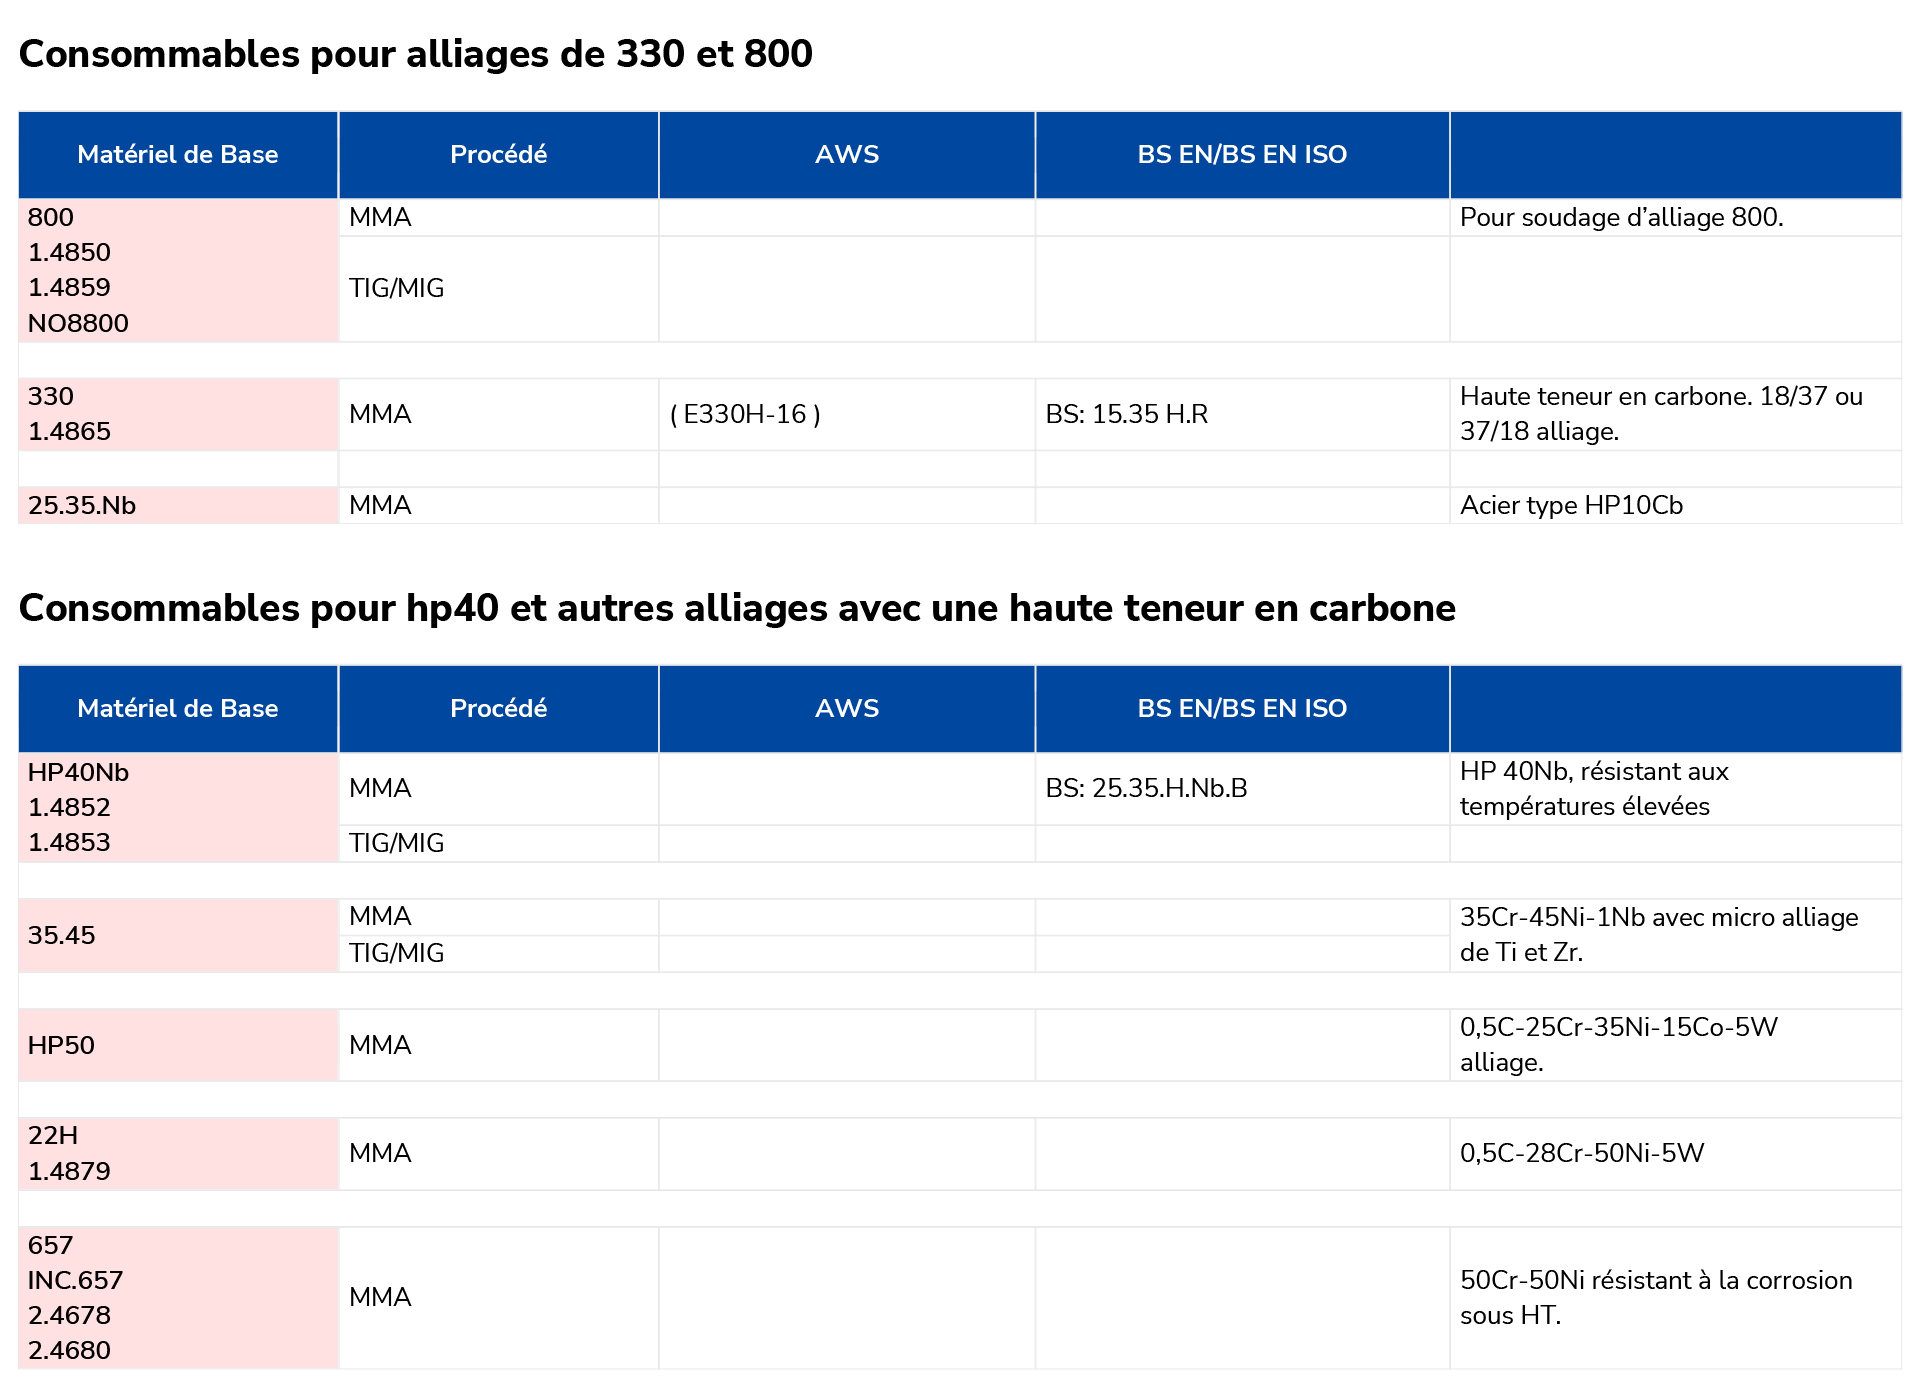This screenshot has width=1920, height=1391.
Task: Select the HP40Nb base material cell
Action: pyautogui.click(x=178, y=808)
